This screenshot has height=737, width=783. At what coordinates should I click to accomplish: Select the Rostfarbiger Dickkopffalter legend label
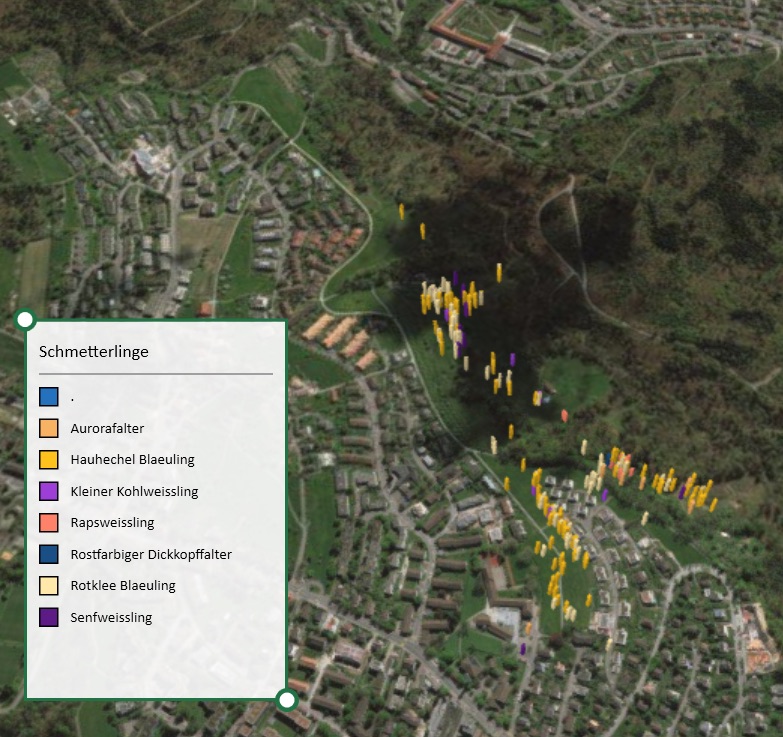click(x=151, y=554)
